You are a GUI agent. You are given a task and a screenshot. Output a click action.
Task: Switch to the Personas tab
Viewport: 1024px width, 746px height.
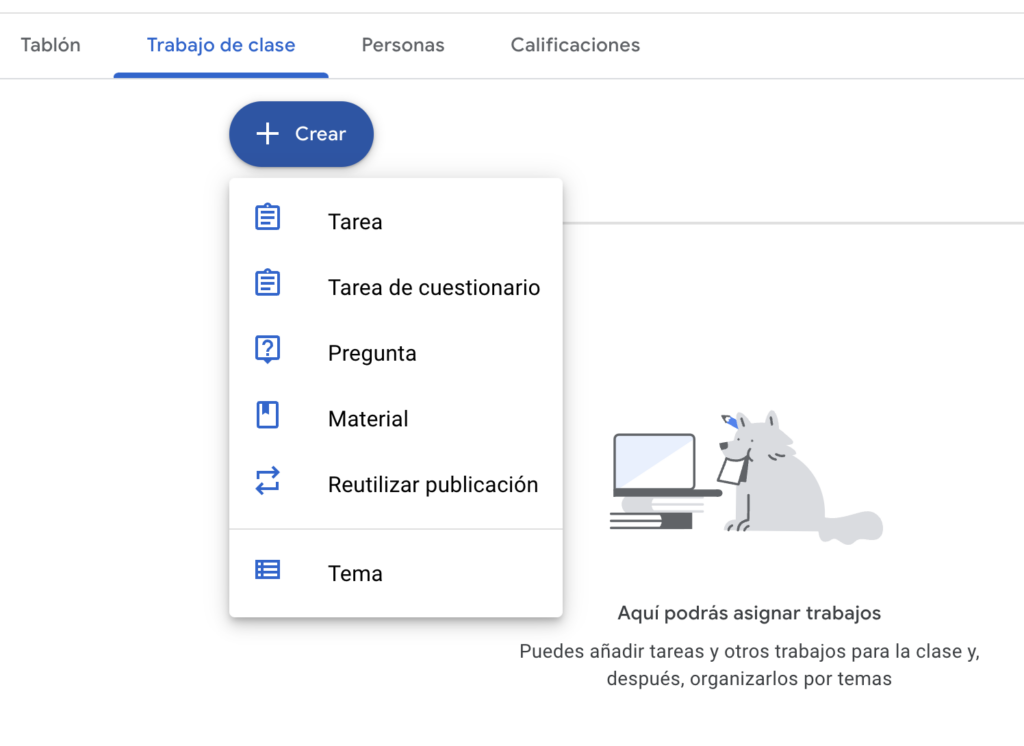pos(403,45)
